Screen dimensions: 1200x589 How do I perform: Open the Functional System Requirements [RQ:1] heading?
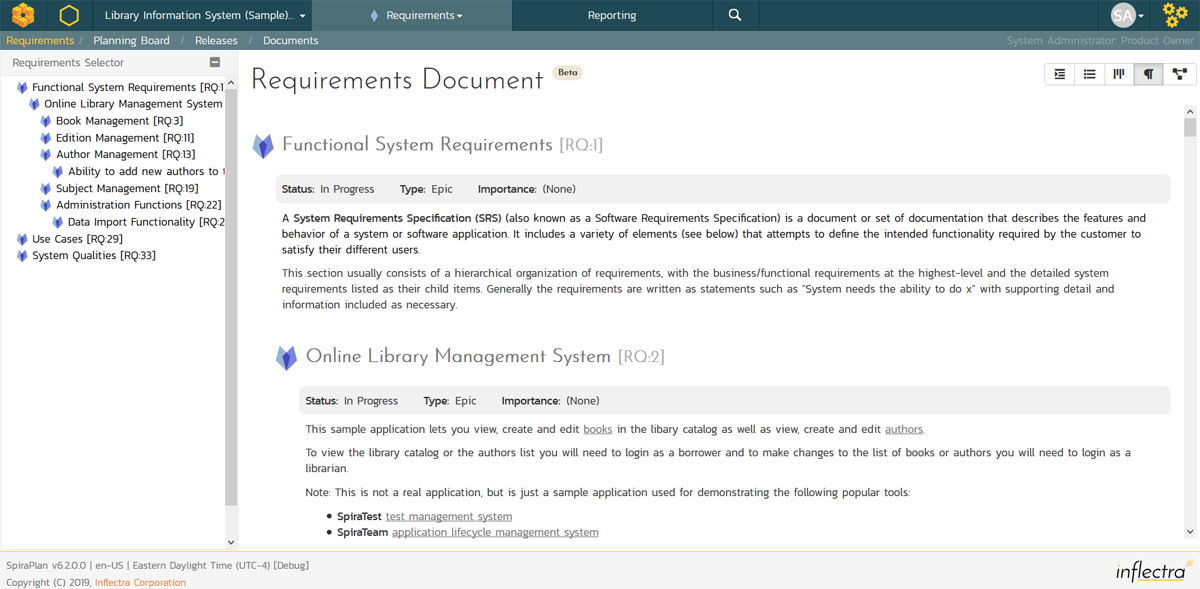442,145
